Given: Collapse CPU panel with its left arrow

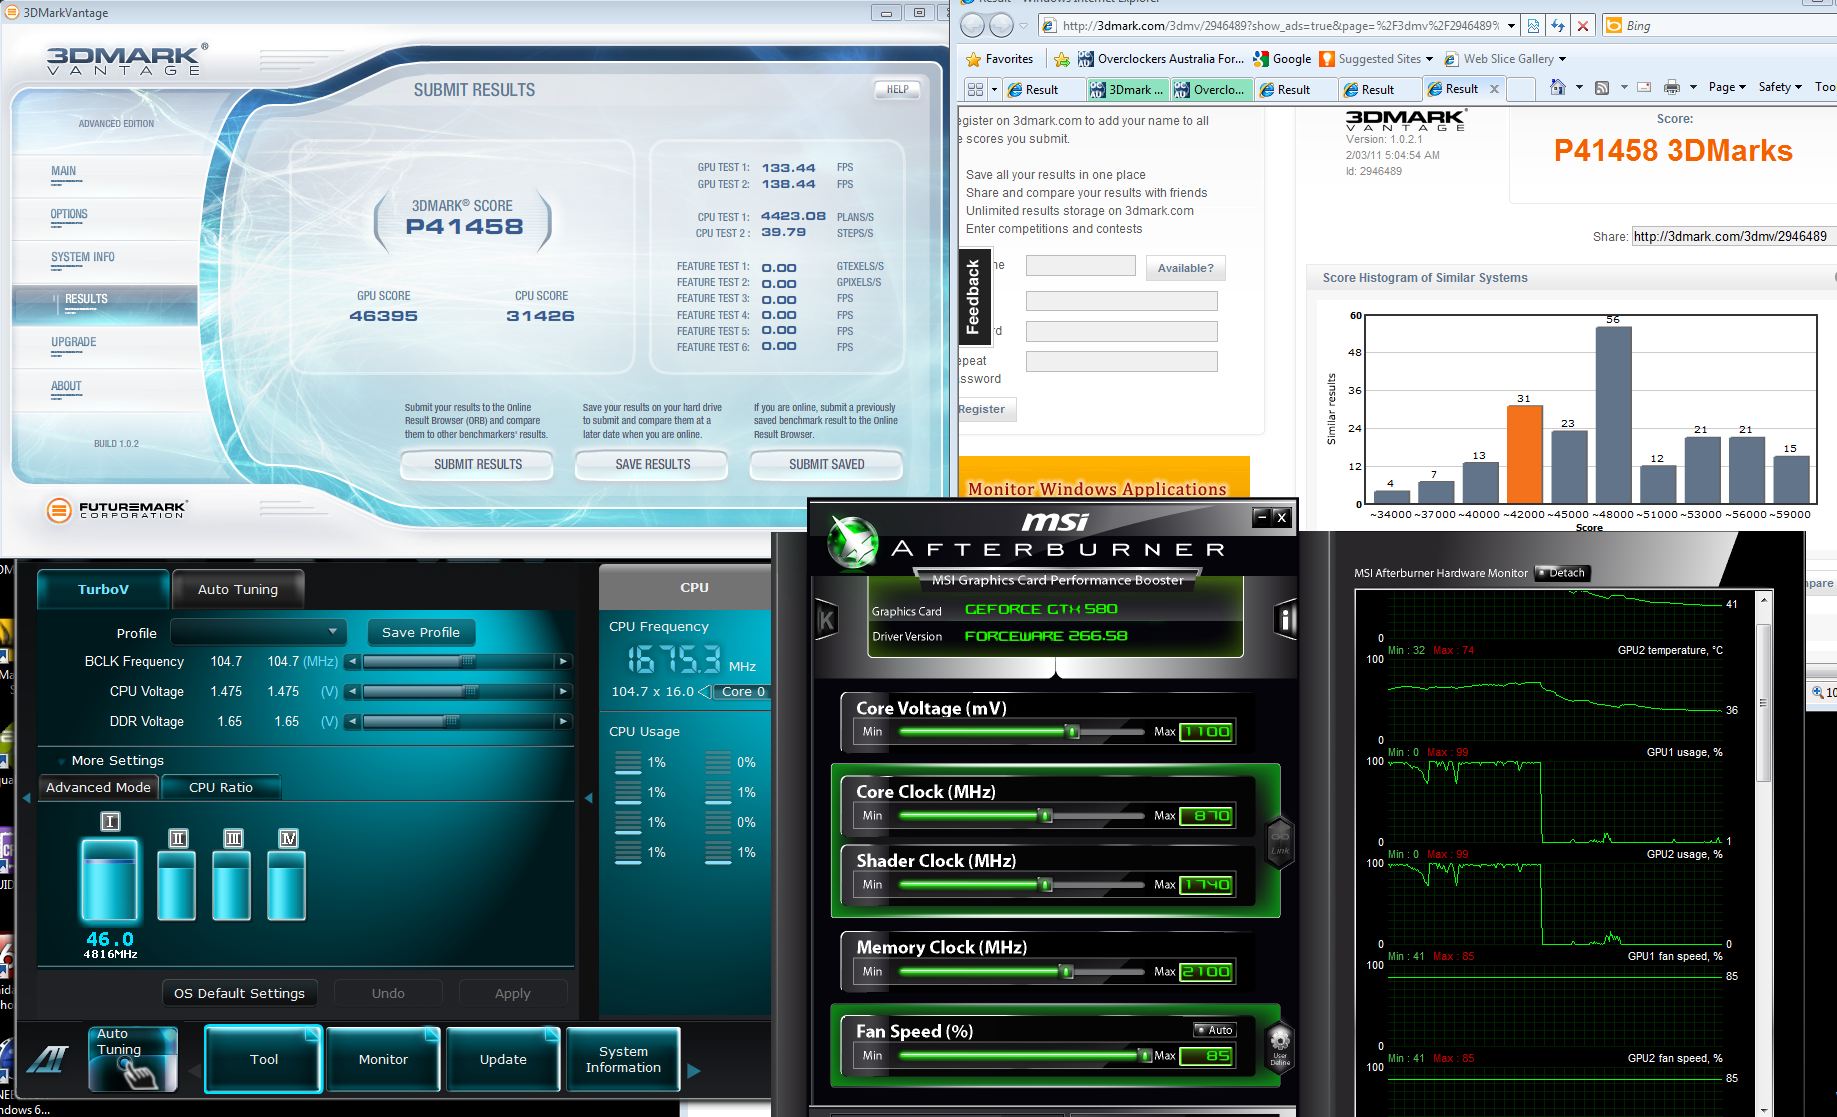Looking at the screenshot, I should (588, 798).
